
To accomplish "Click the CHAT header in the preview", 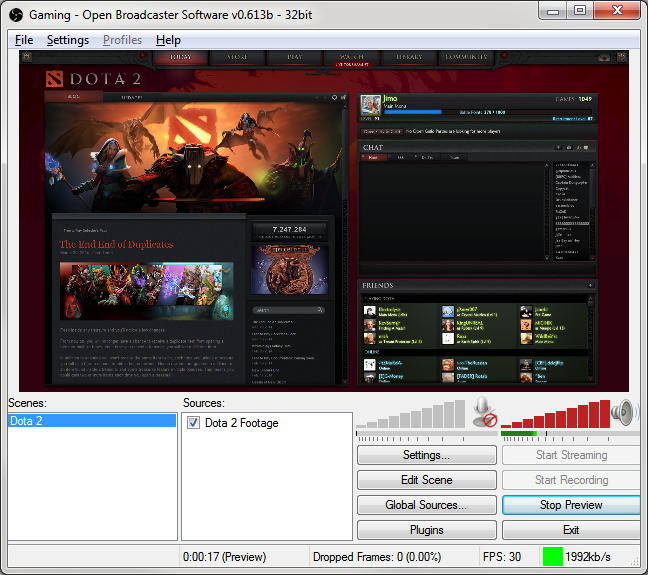I will pos(373,148).
